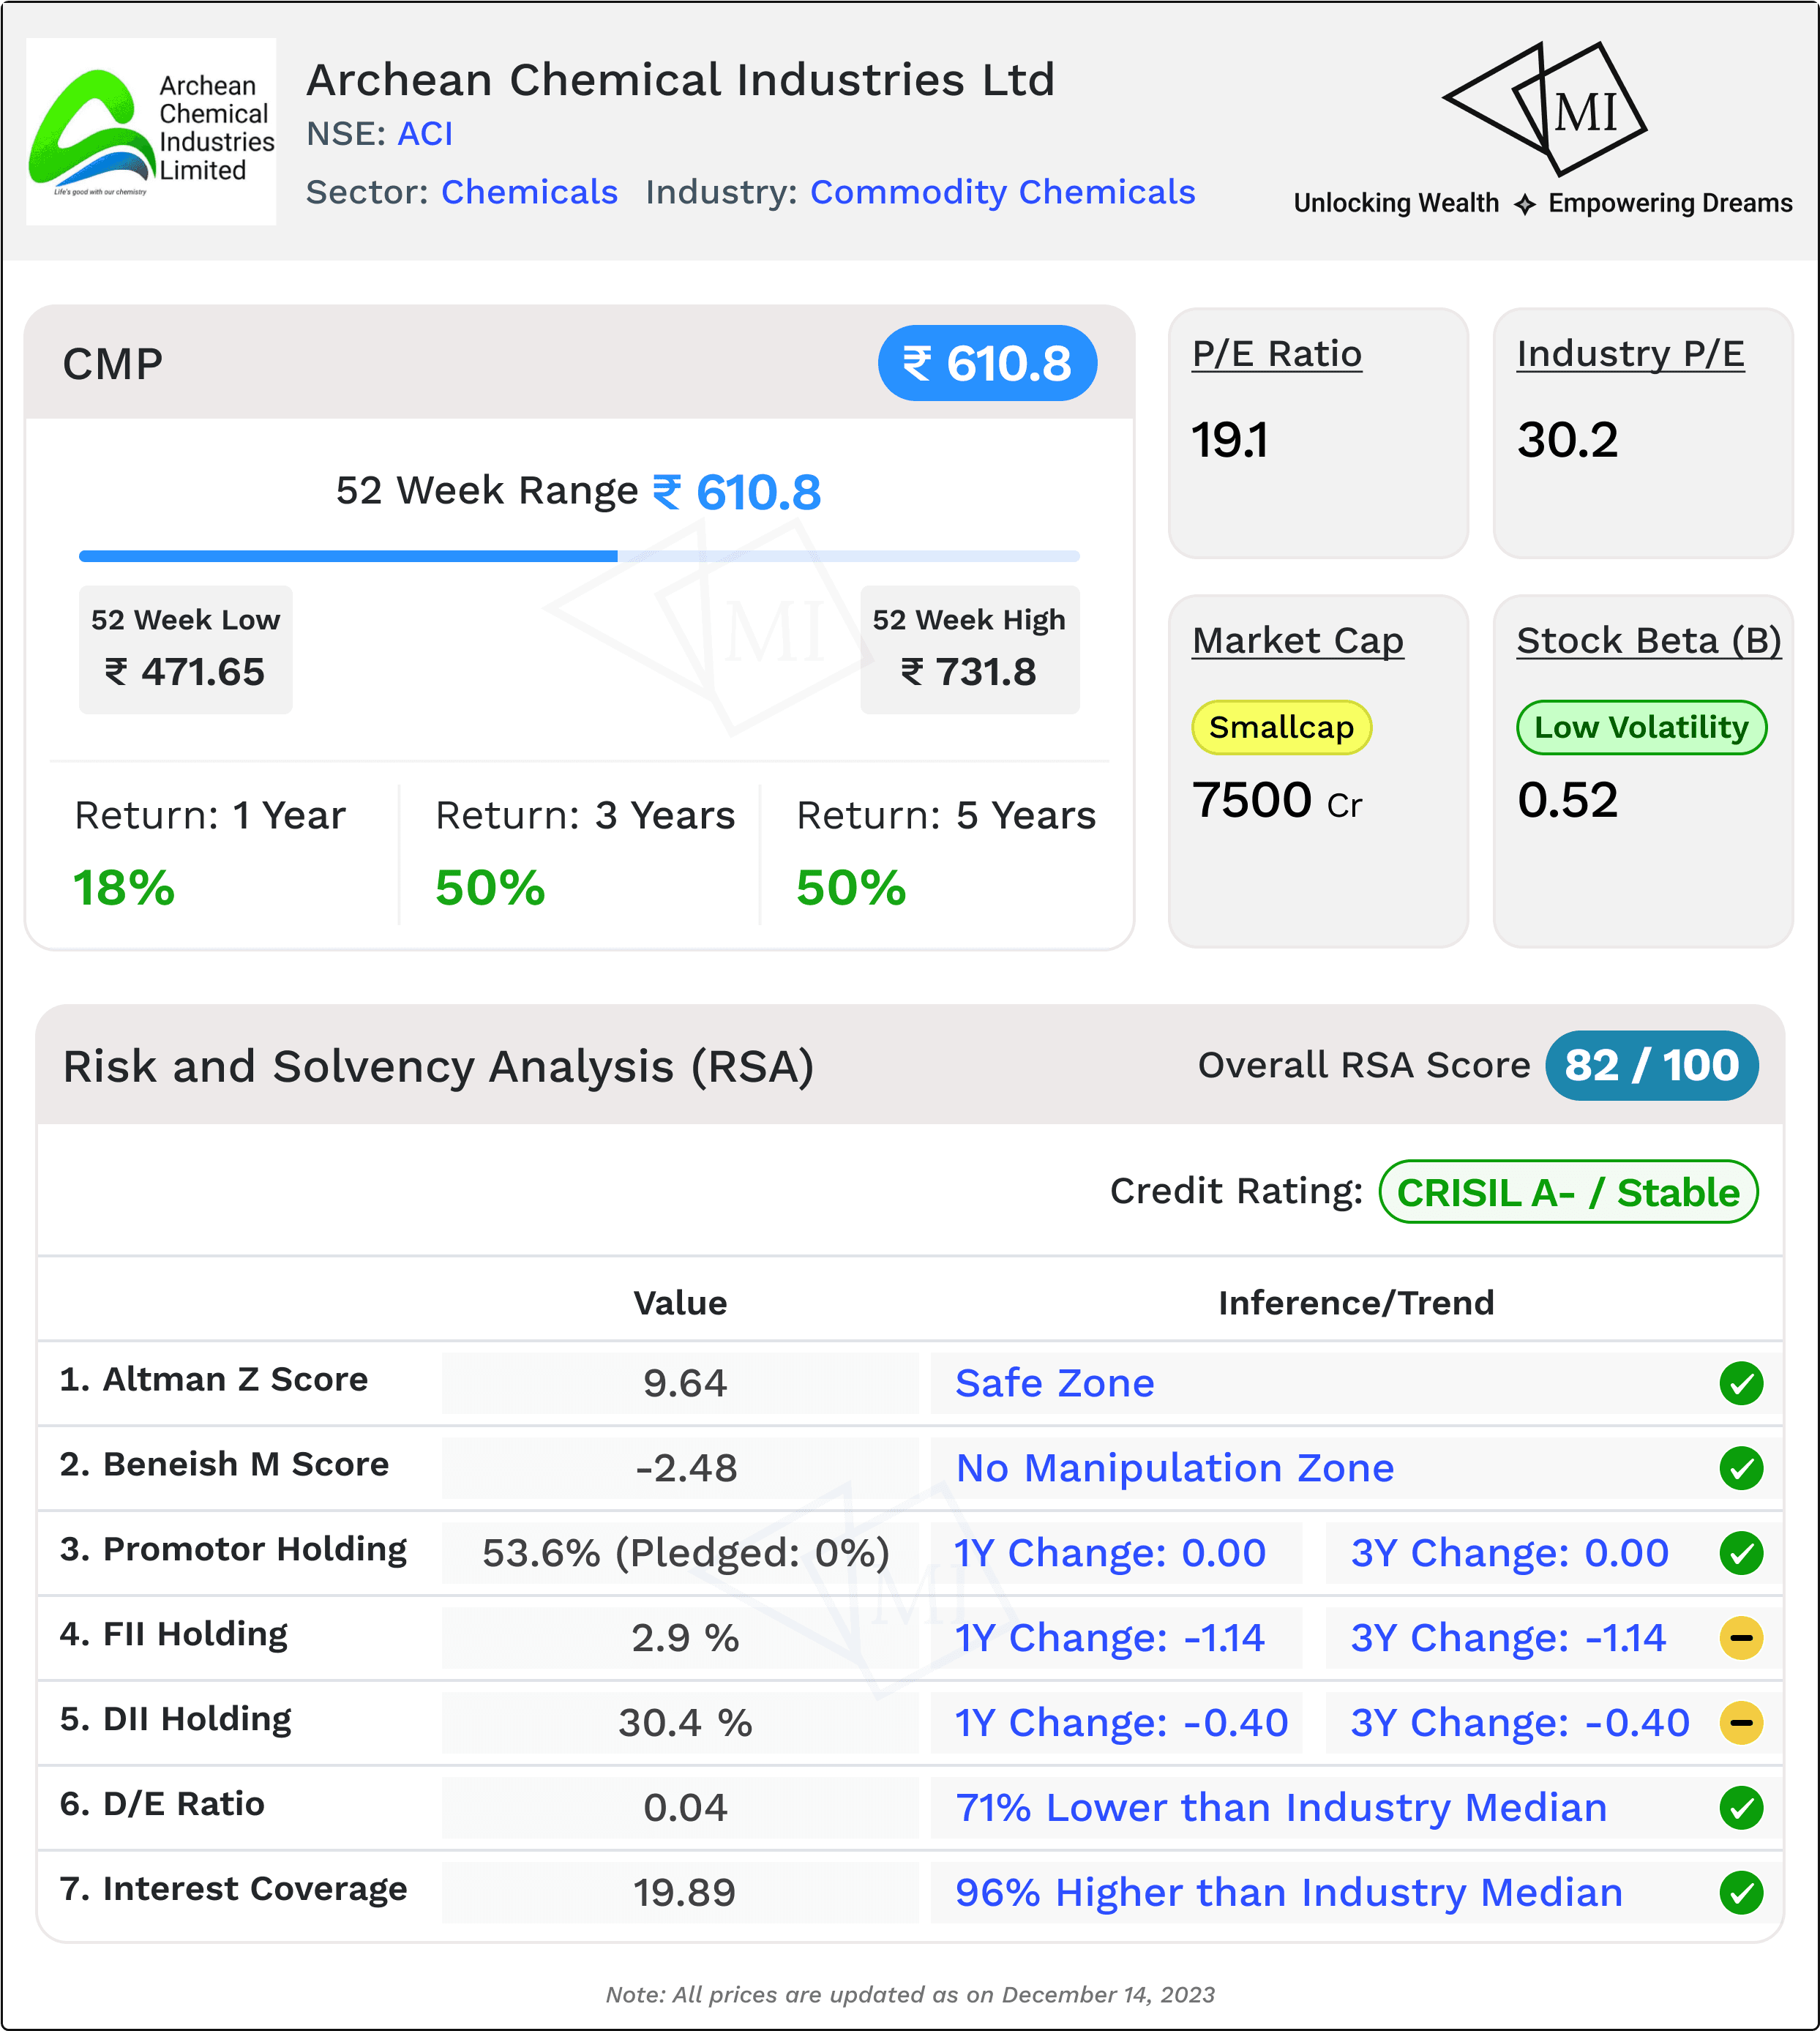Click the green check icon for Altman Z Score

pyautogui.click(x=1741, y=1383)
